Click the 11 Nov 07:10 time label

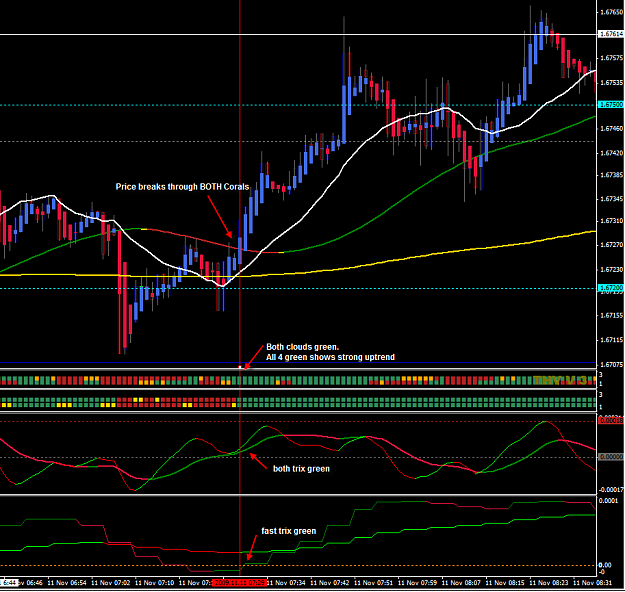(x=155, y=583)
